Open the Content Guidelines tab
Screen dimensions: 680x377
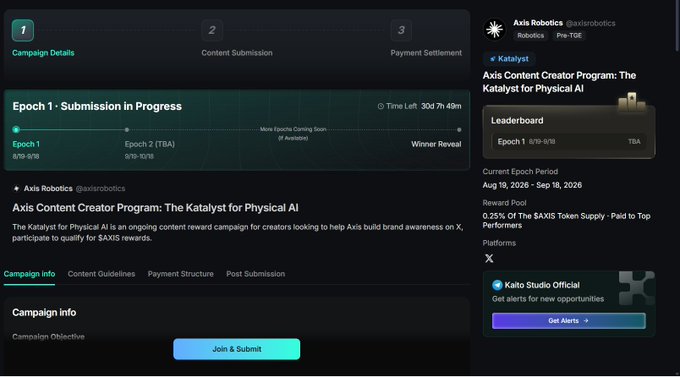pyautogui.click(x=101, y=274)
